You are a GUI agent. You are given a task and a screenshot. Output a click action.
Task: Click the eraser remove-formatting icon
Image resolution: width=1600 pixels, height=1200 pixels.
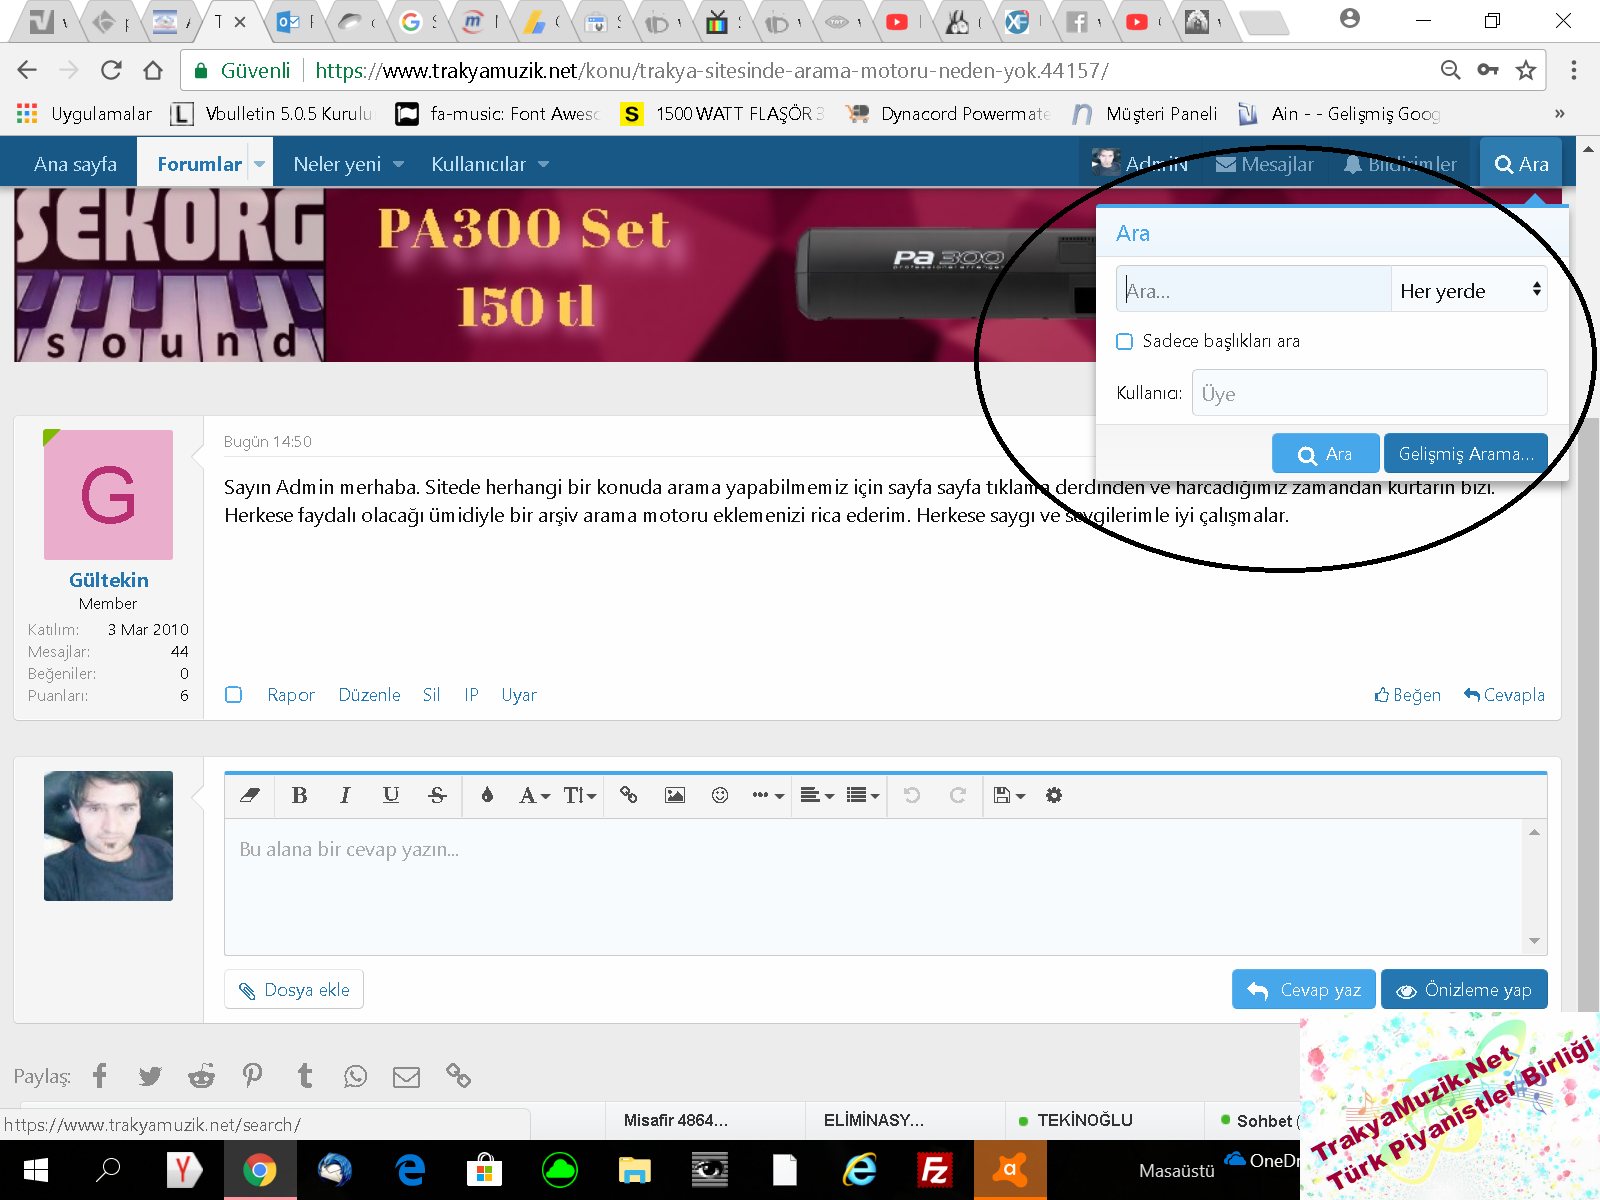250,795
